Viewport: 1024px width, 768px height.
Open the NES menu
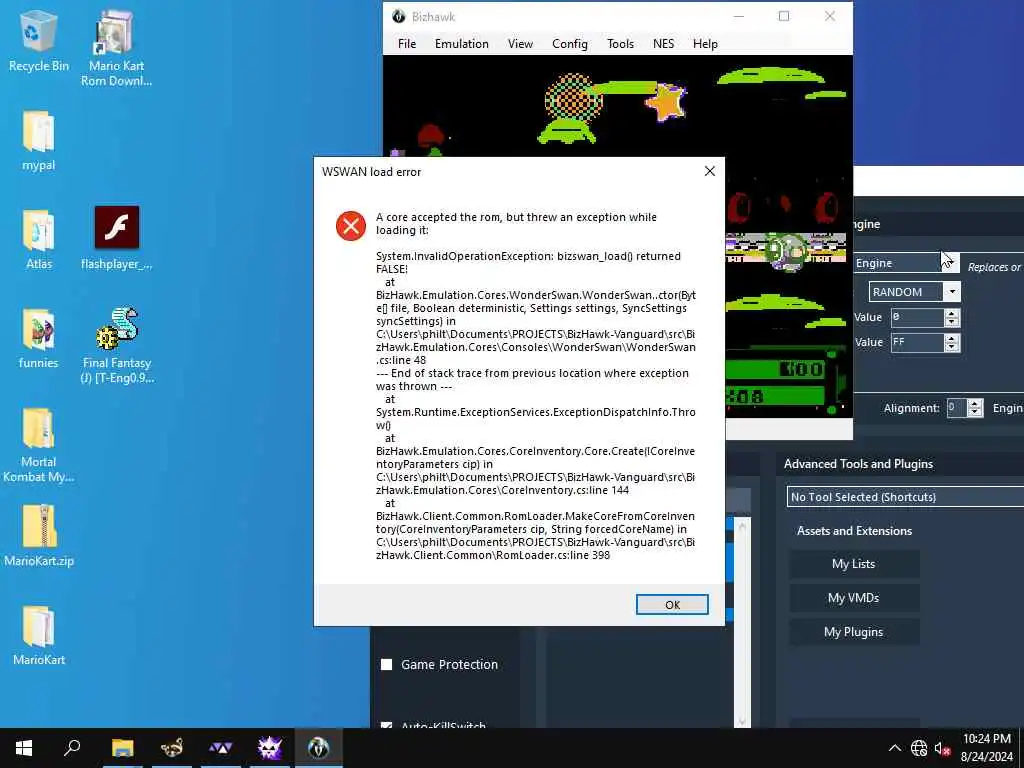pos(664,44)
